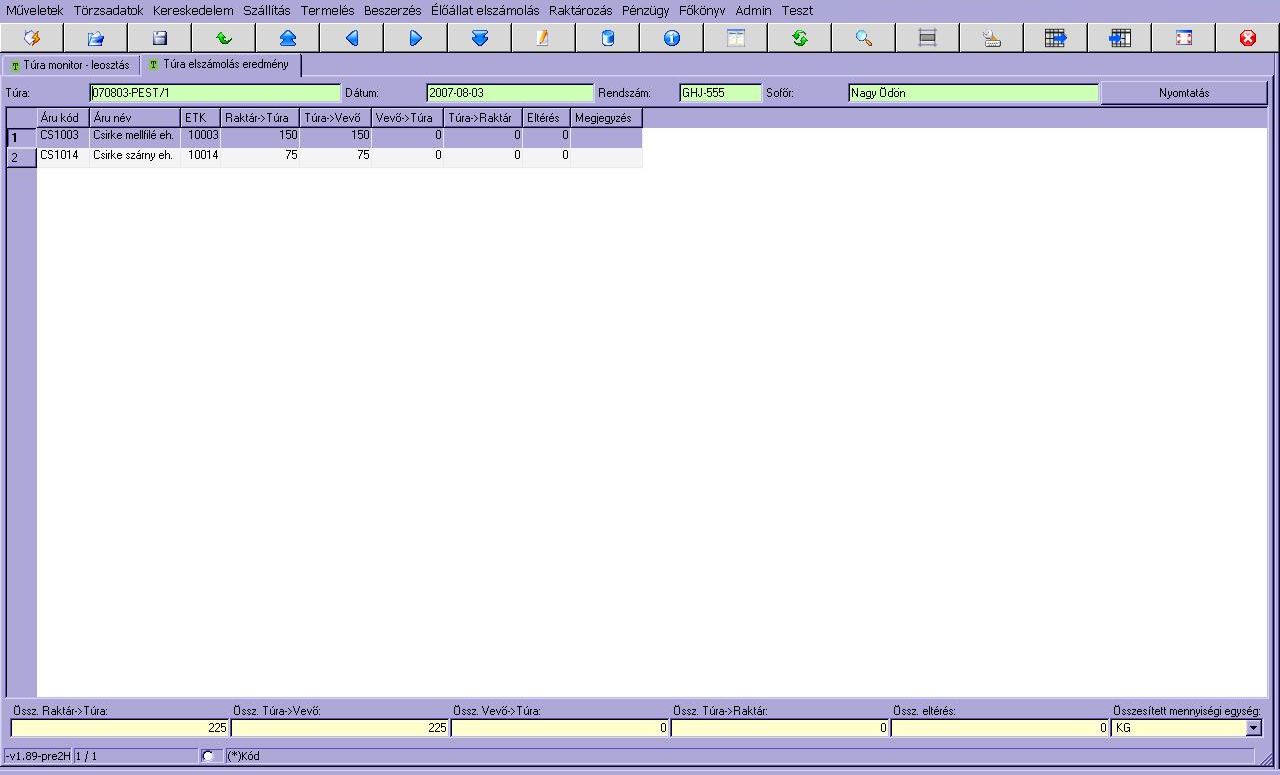Screen dimensions: 1280x775
Task: Open the Szállítás menu
Action: [266, 10]
